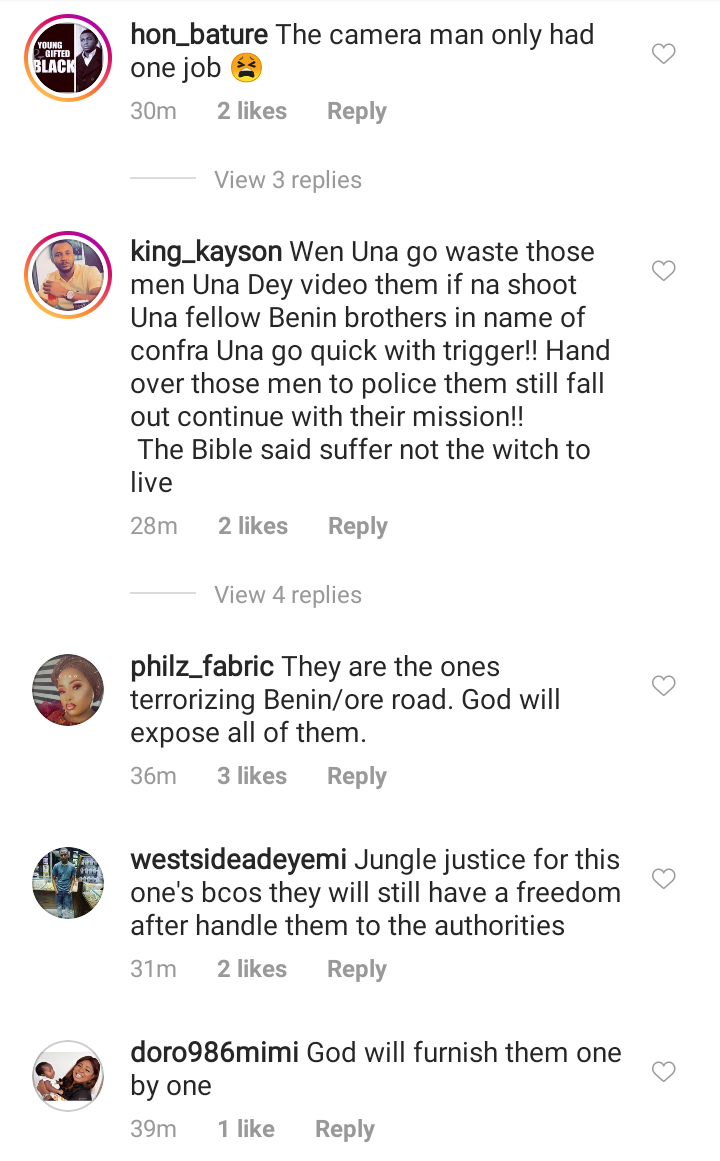720x1161 pixels.
Task: Open hon_bature's profile picture
Action: tap(68, 58)
